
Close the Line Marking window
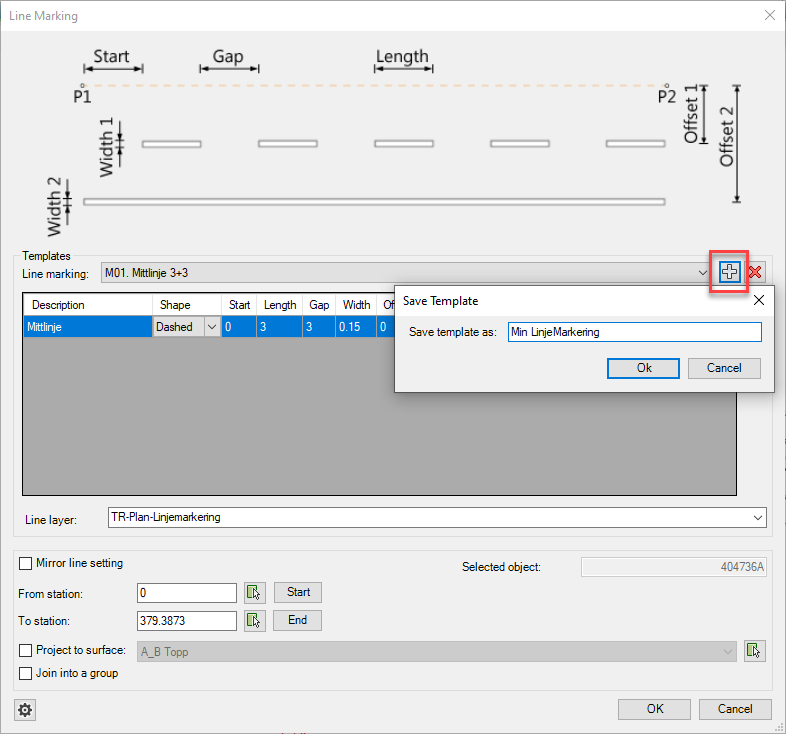(x=770, y=16)
